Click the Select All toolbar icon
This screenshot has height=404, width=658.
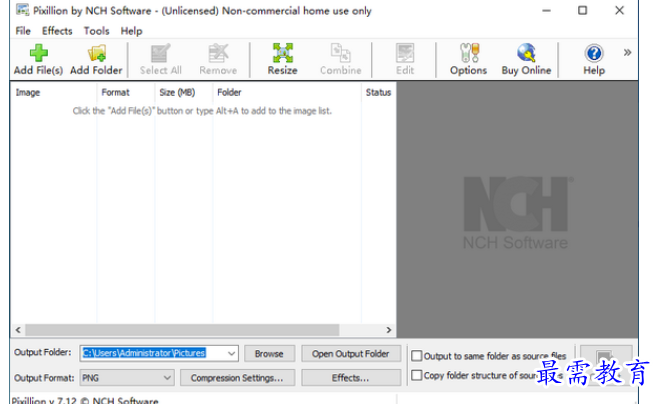[x=161, y=53]
